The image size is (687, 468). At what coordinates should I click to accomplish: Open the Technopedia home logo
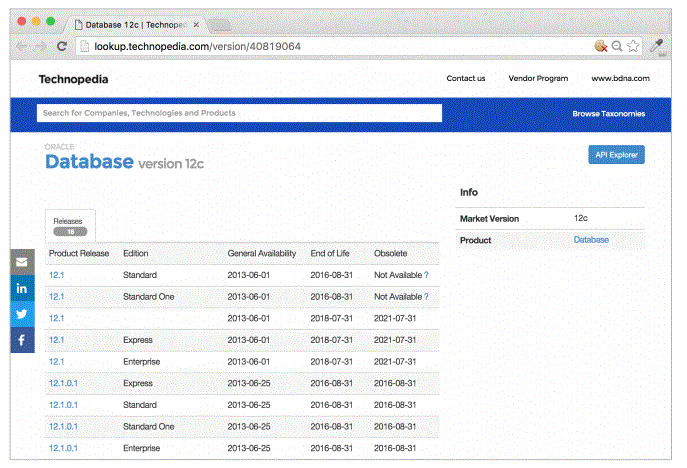[x=74, y=79]
